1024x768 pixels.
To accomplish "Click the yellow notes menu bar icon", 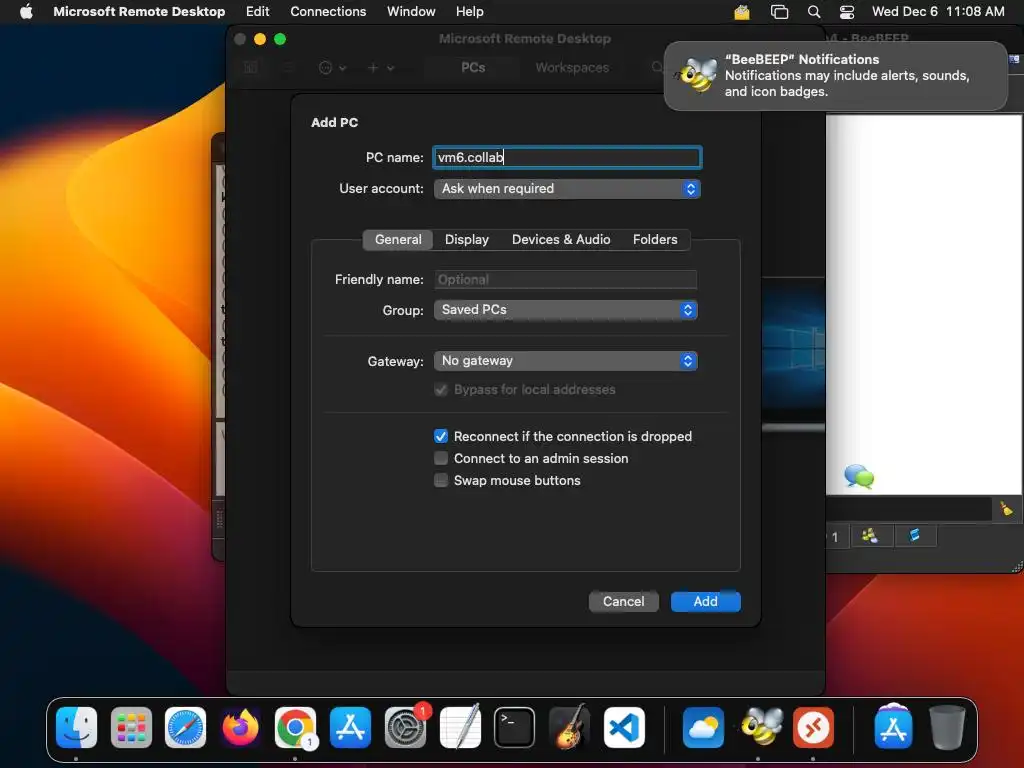I will pyautogui.click(x=742, y=11).
